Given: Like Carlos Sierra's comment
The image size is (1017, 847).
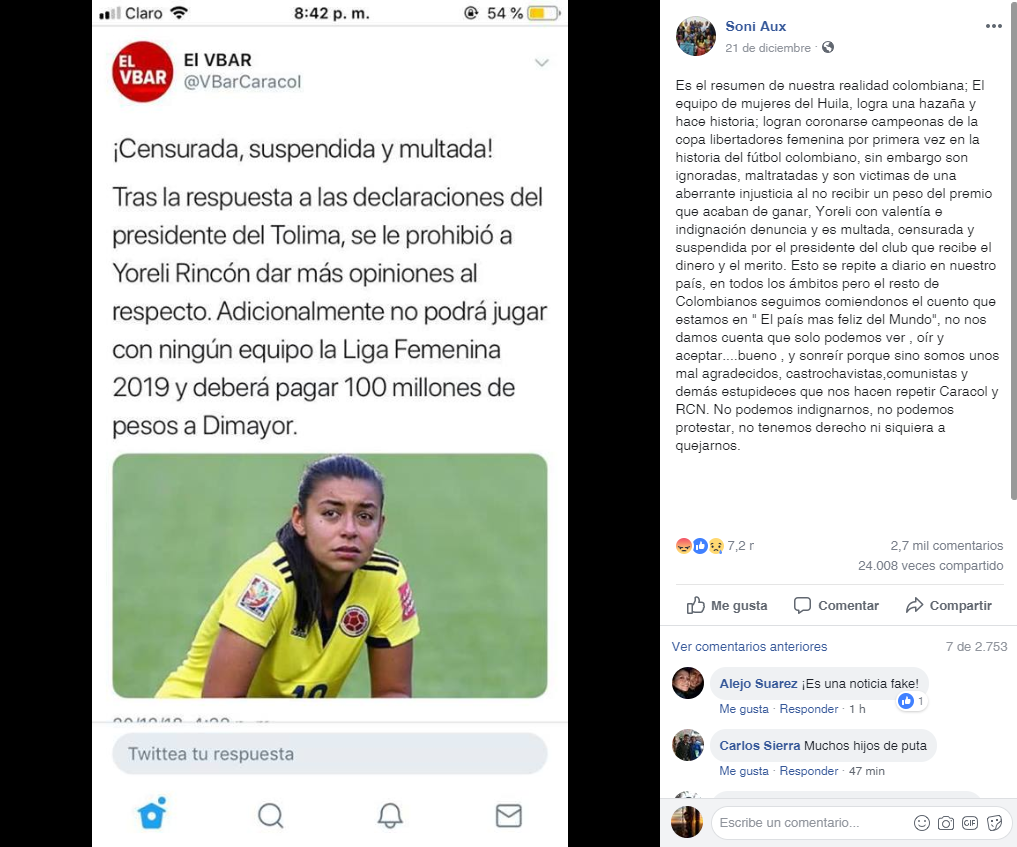Looking at the screenshot, I should click(744, 771).
